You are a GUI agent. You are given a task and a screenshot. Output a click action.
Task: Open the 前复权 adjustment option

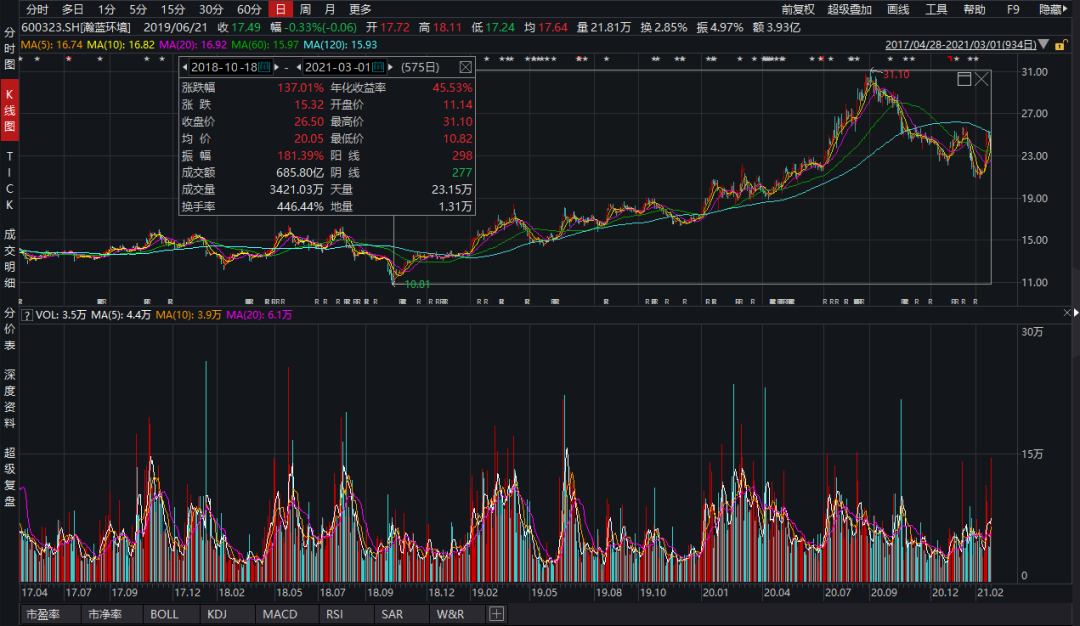point(798,10)
